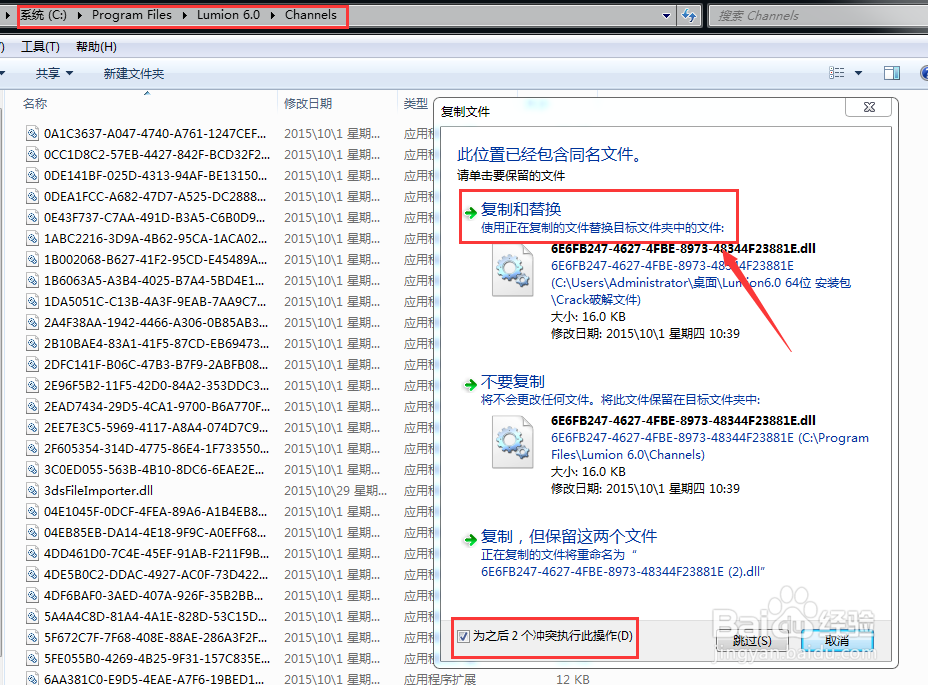Open the 共享 dropdown in toolbar
Viewport: 928px width, 685px height.
click(54, 73)
